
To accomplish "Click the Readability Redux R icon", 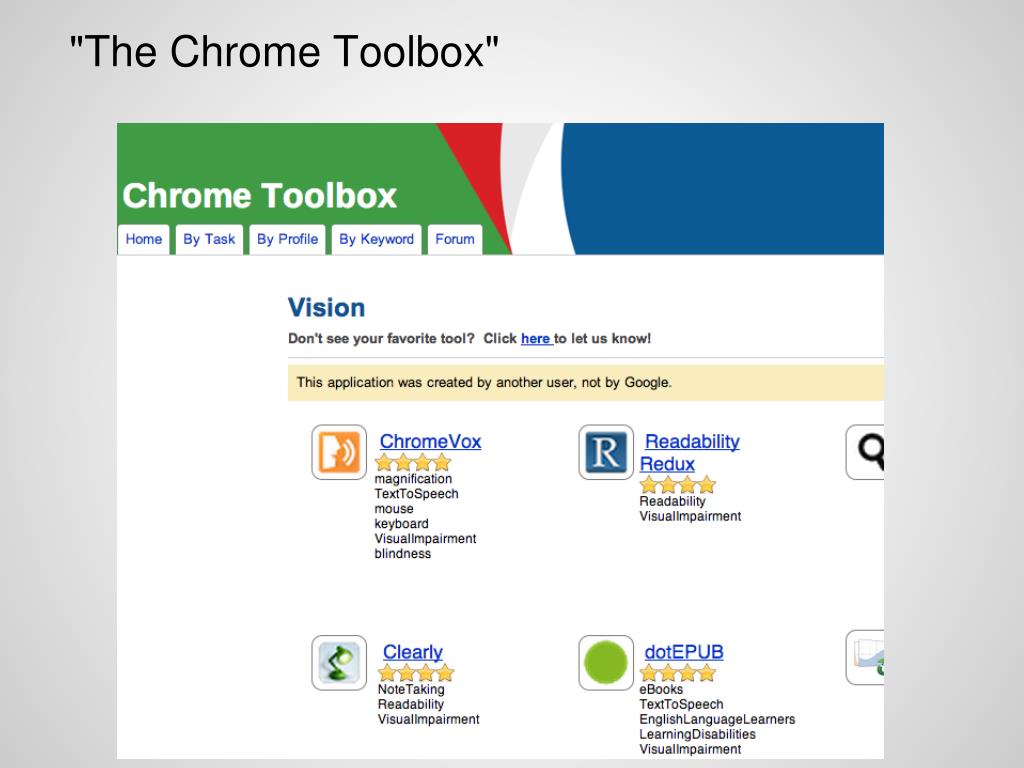I will (606, 452).
